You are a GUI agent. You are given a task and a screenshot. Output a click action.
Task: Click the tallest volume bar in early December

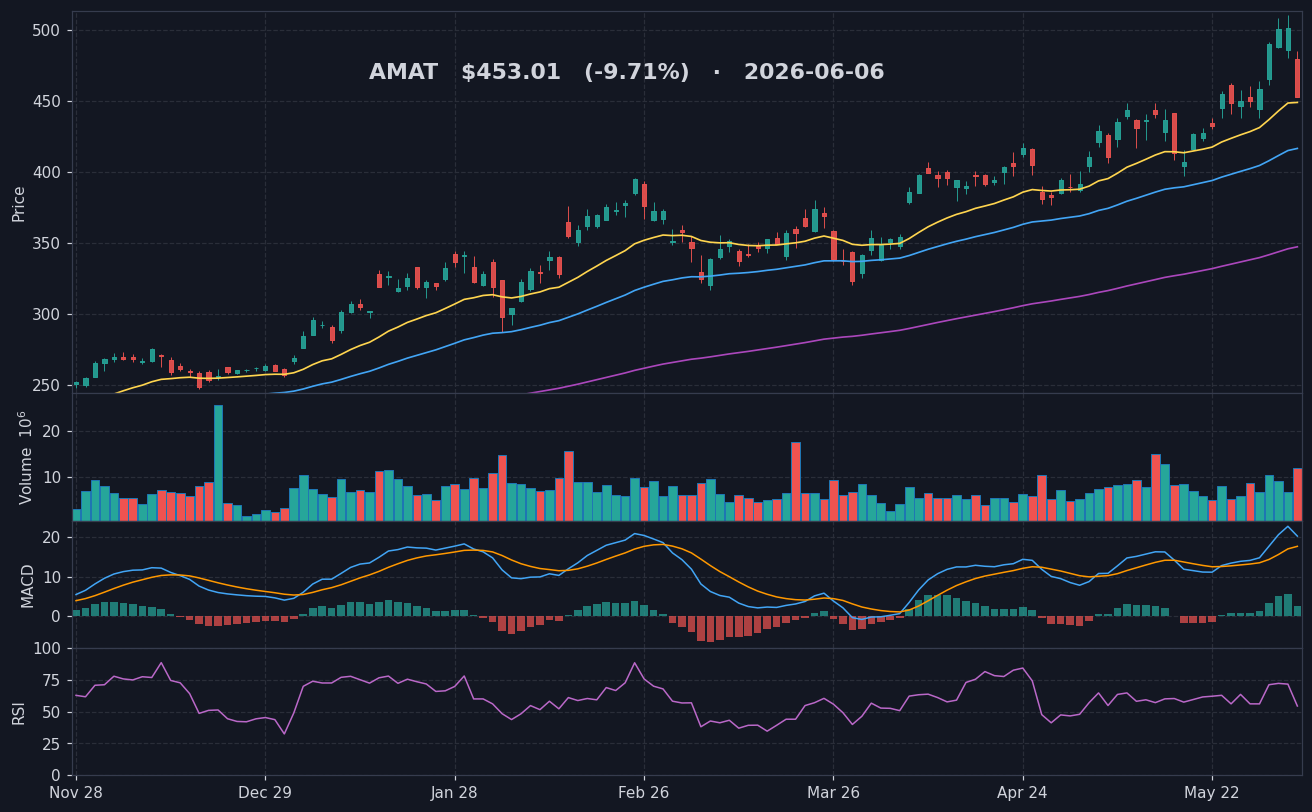click(218, 463)
